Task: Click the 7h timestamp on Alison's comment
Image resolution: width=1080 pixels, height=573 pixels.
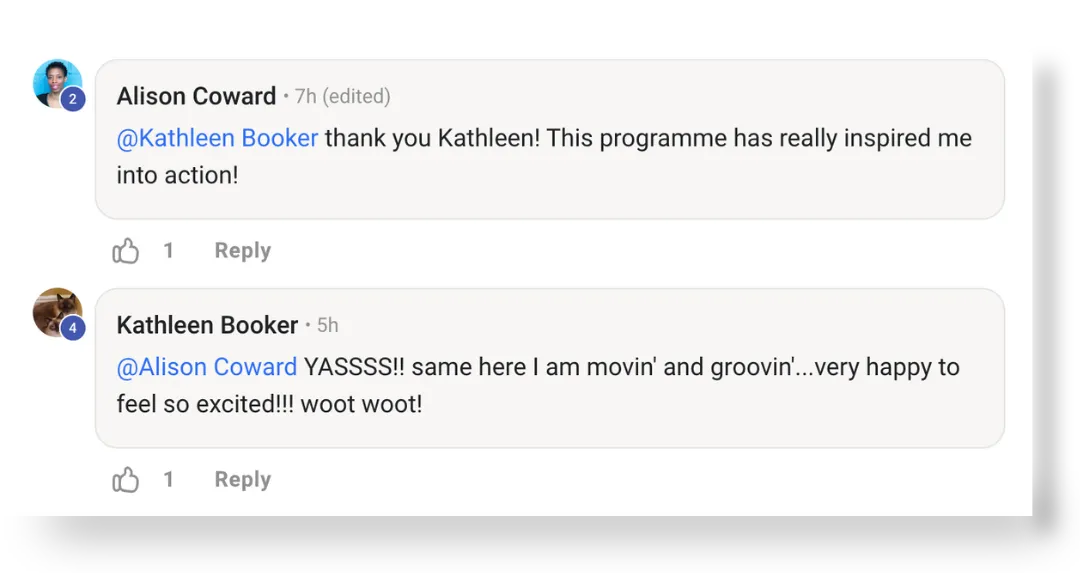Action: pyautogui.click(x=306, y=96)
